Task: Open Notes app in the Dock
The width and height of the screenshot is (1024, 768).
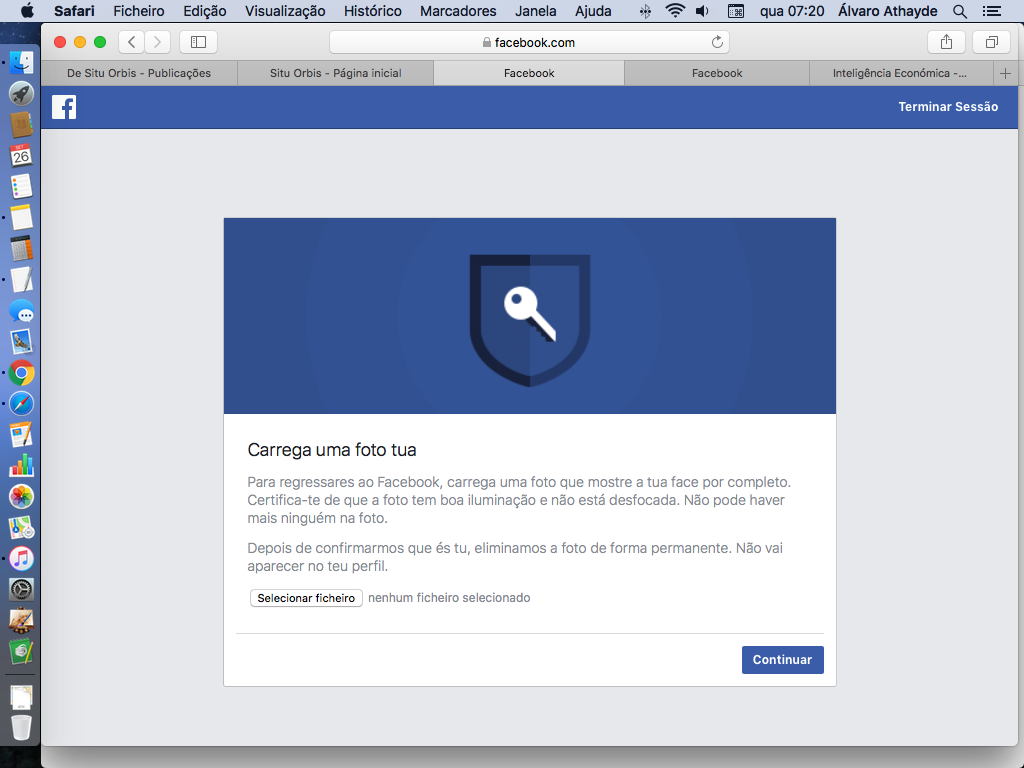Action: click(22, 218)
